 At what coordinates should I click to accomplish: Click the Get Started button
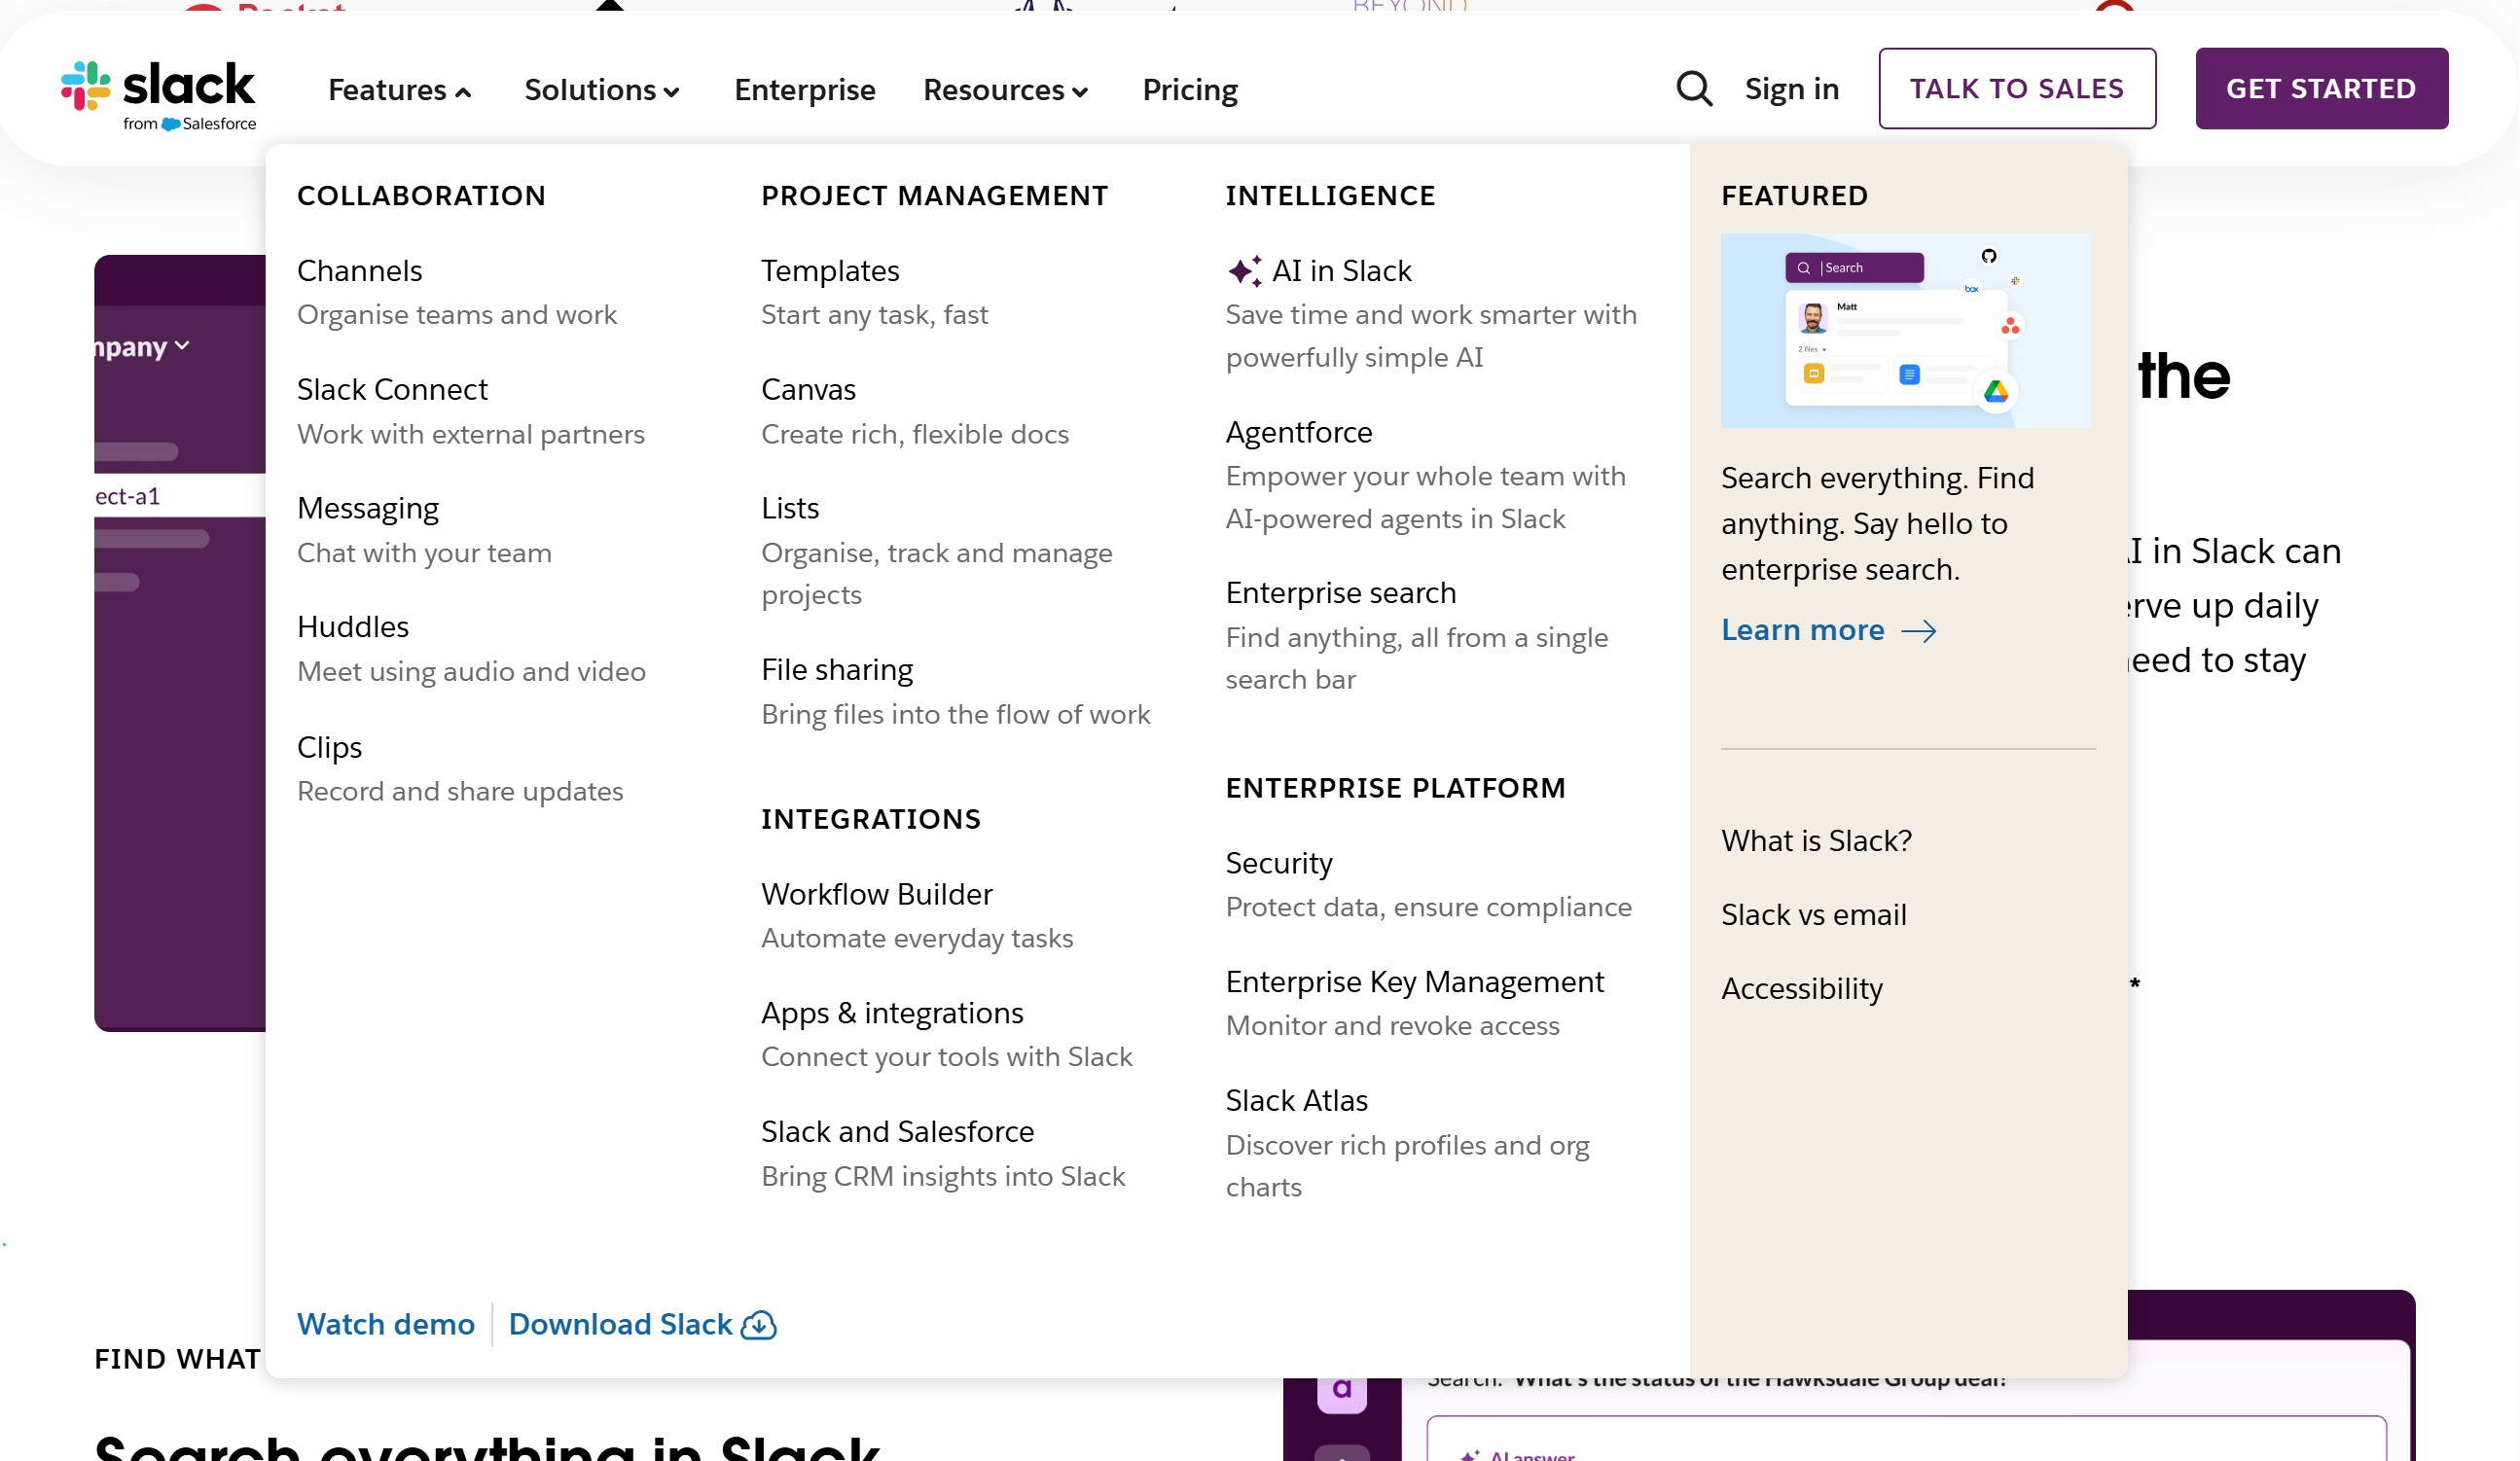tap(2321, 88)
